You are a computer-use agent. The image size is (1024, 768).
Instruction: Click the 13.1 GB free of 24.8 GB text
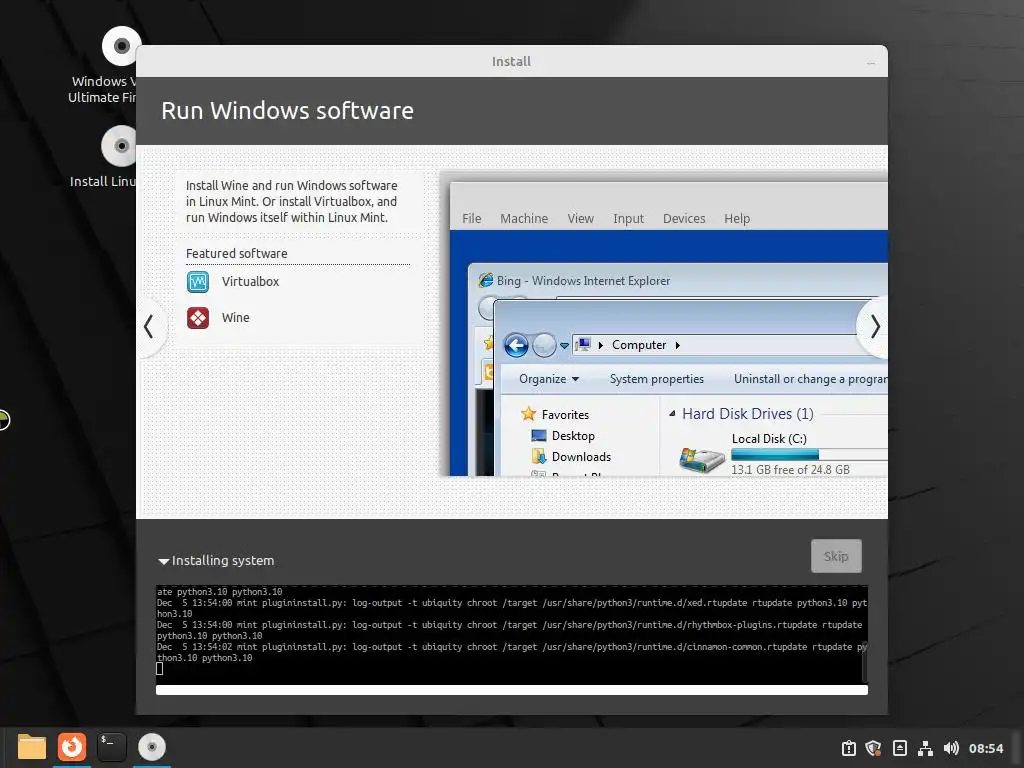point(790,470)
